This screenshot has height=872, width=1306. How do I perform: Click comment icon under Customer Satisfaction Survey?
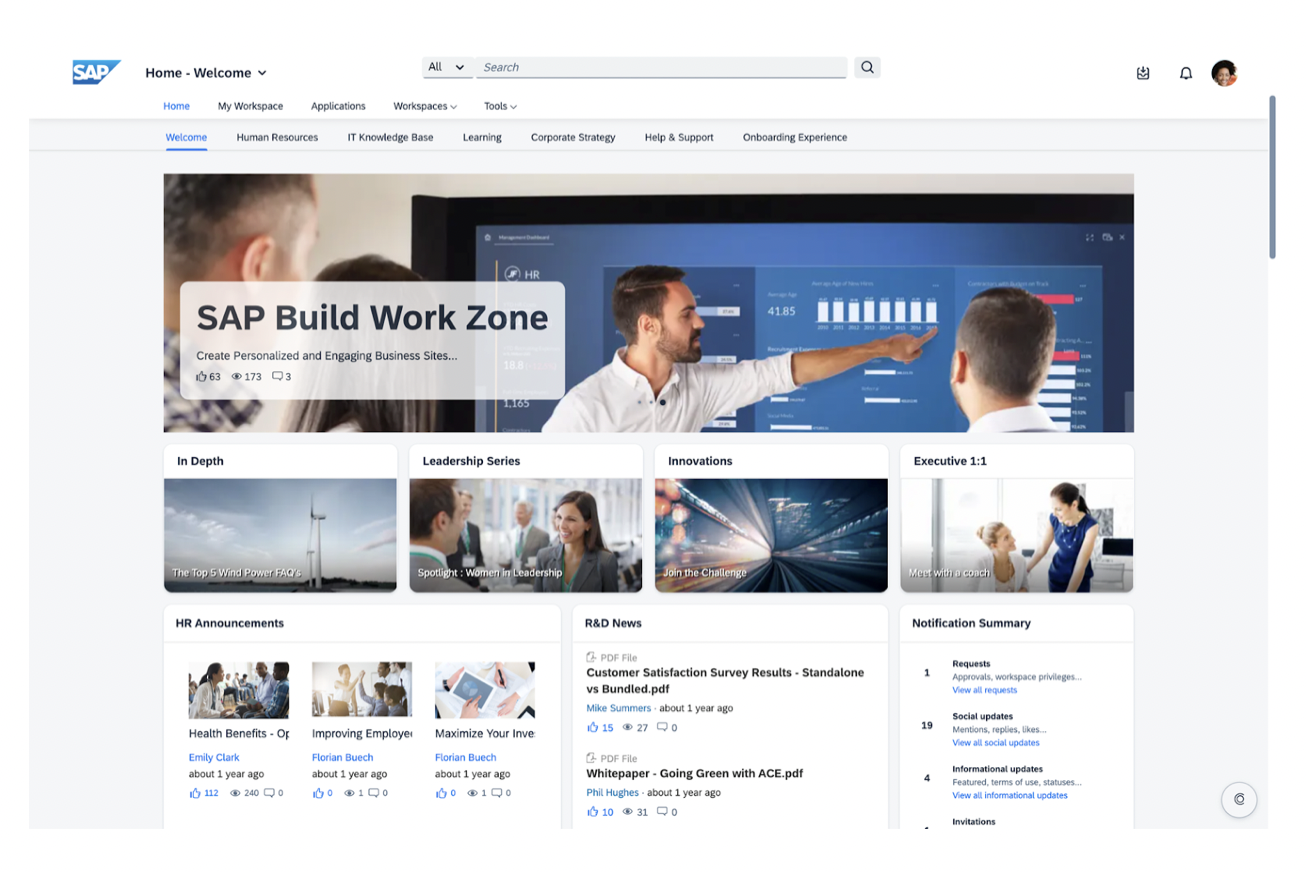[662, 728]
